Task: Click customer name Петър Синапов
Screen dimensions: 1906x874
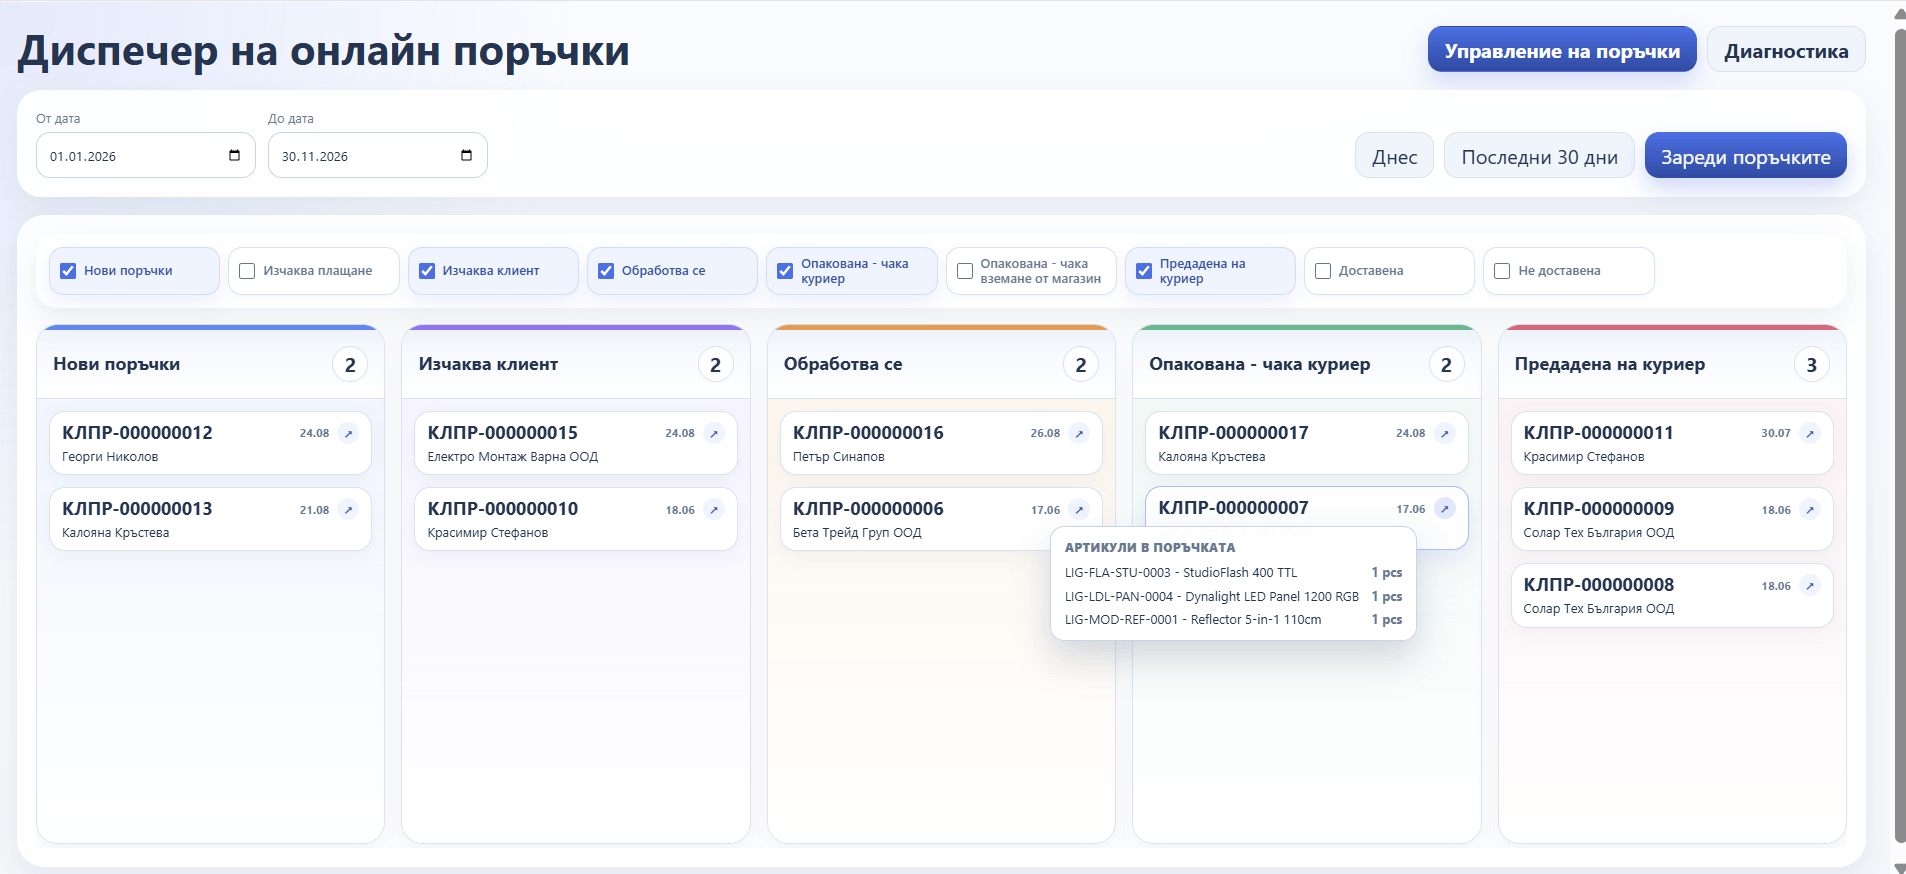Action: [839, 457]
